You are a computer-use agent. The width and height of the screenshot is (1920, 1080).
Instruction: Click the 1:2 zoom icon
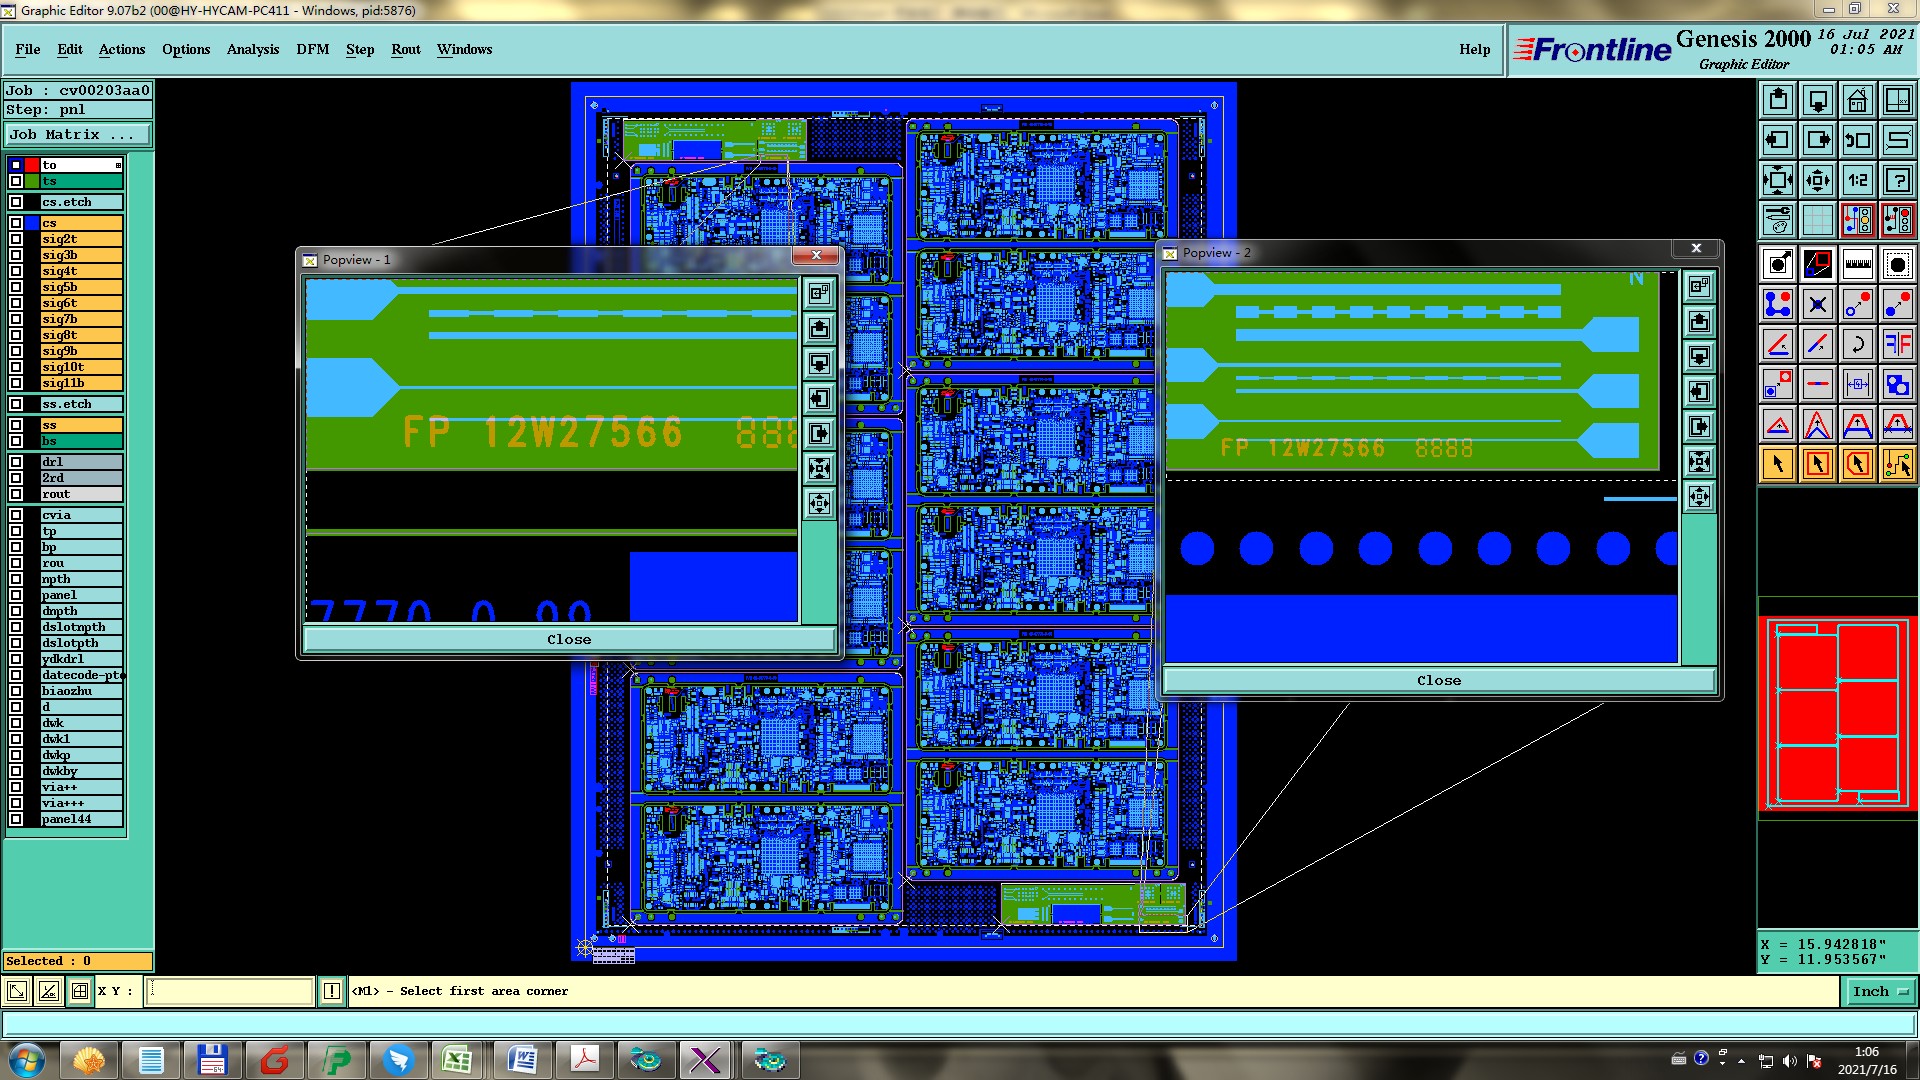click(x=1857, y=180)
